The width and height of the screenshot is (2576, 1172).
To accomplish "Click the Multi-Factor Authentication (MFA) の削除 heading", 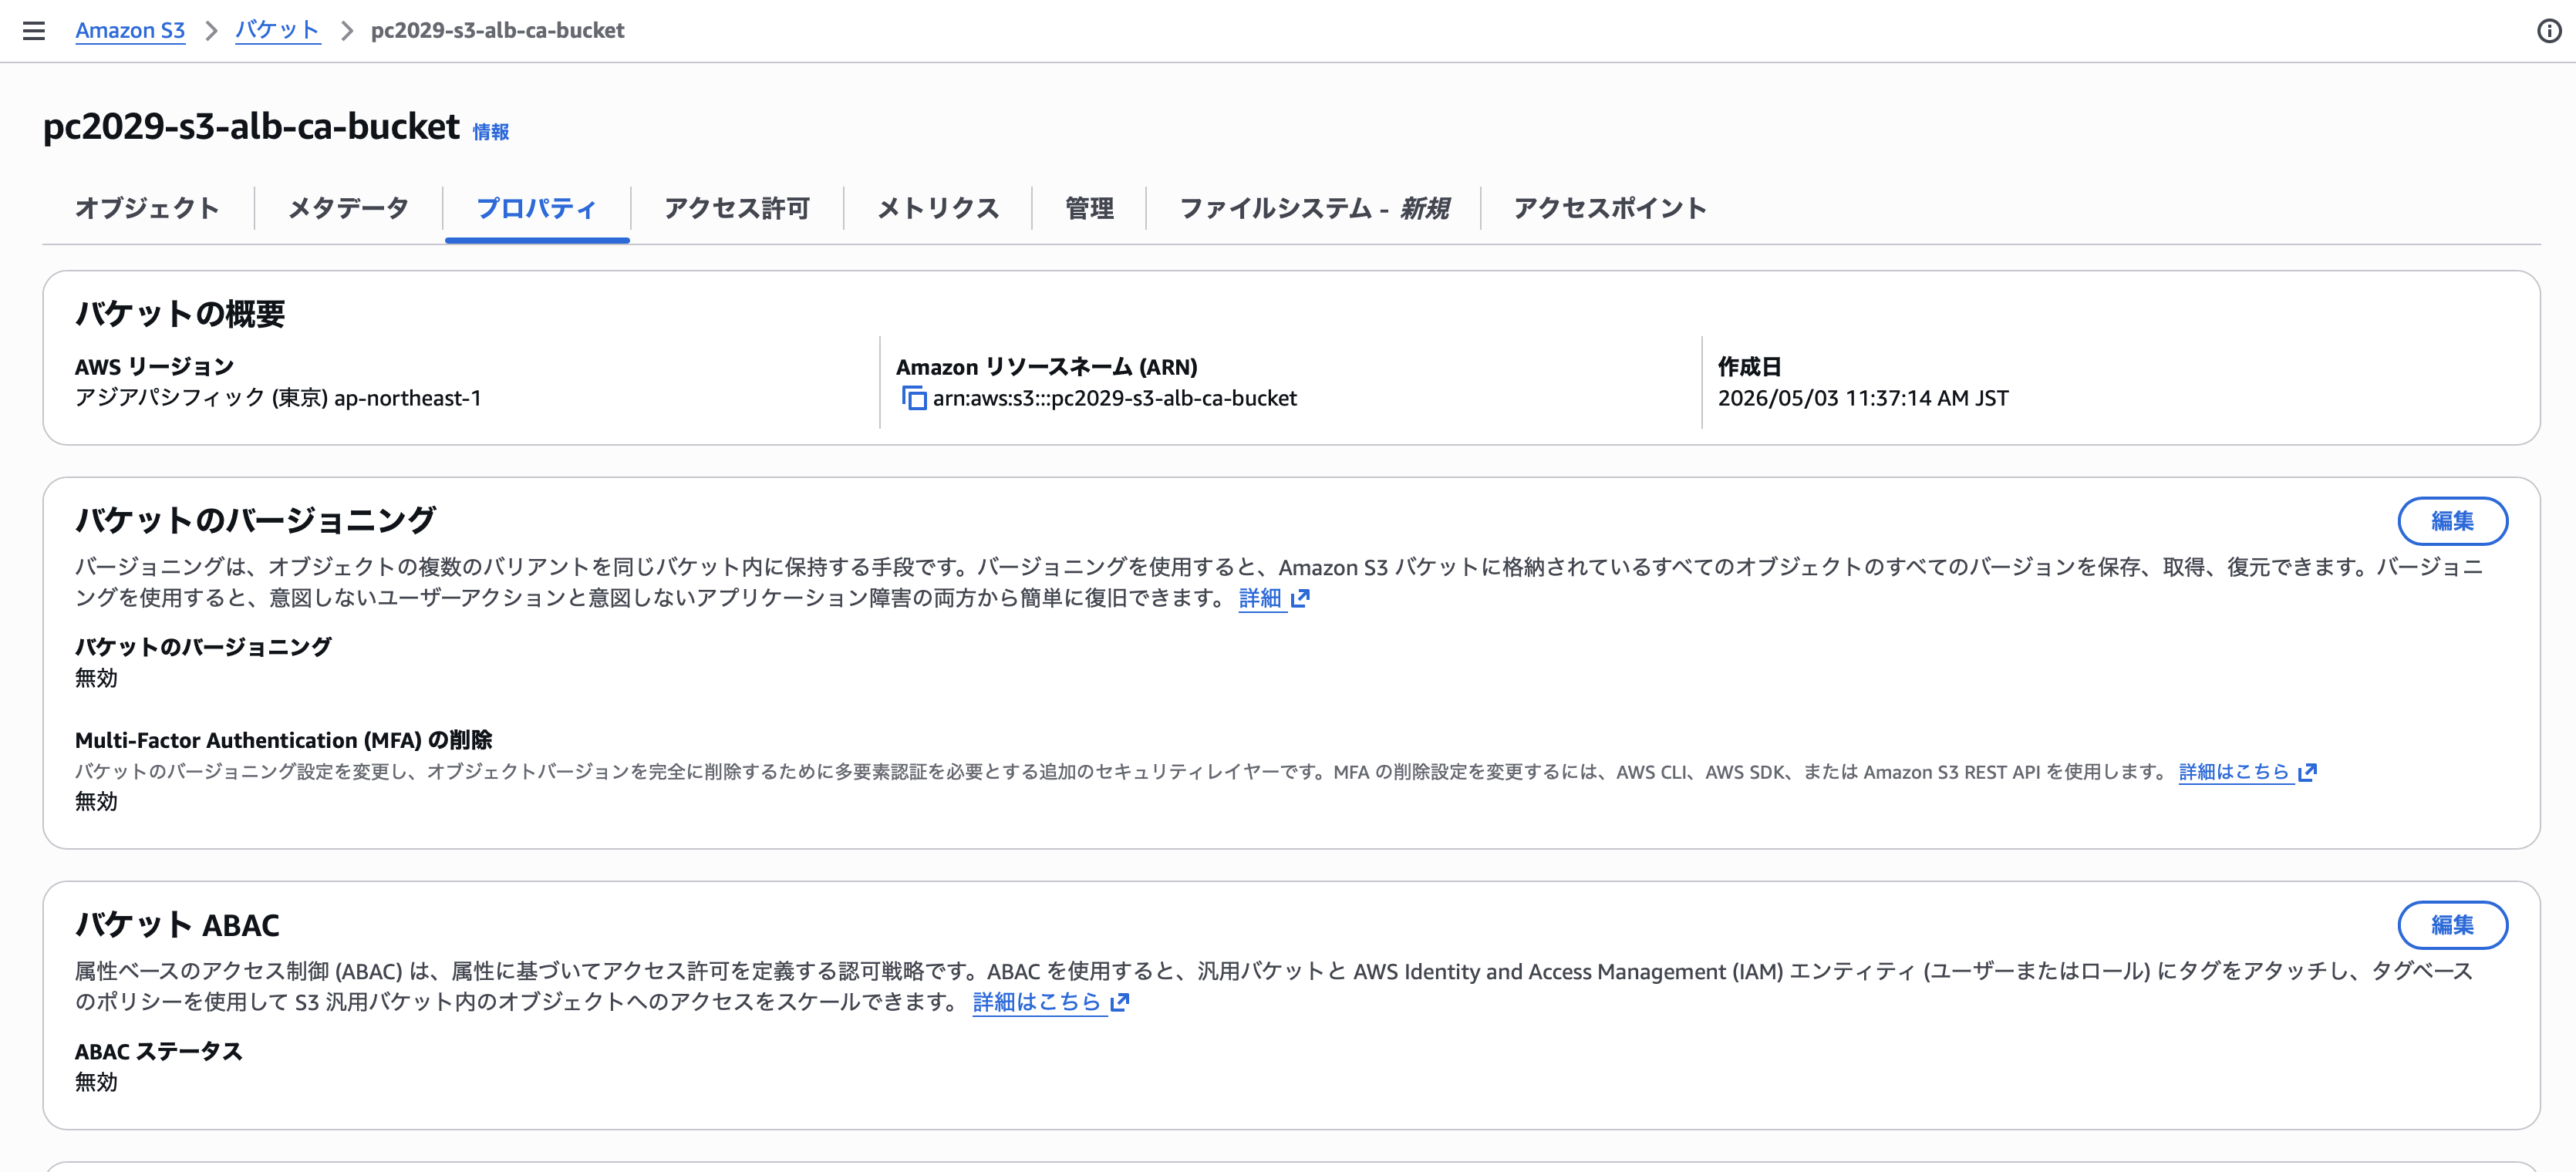I will tap(284, 740).
